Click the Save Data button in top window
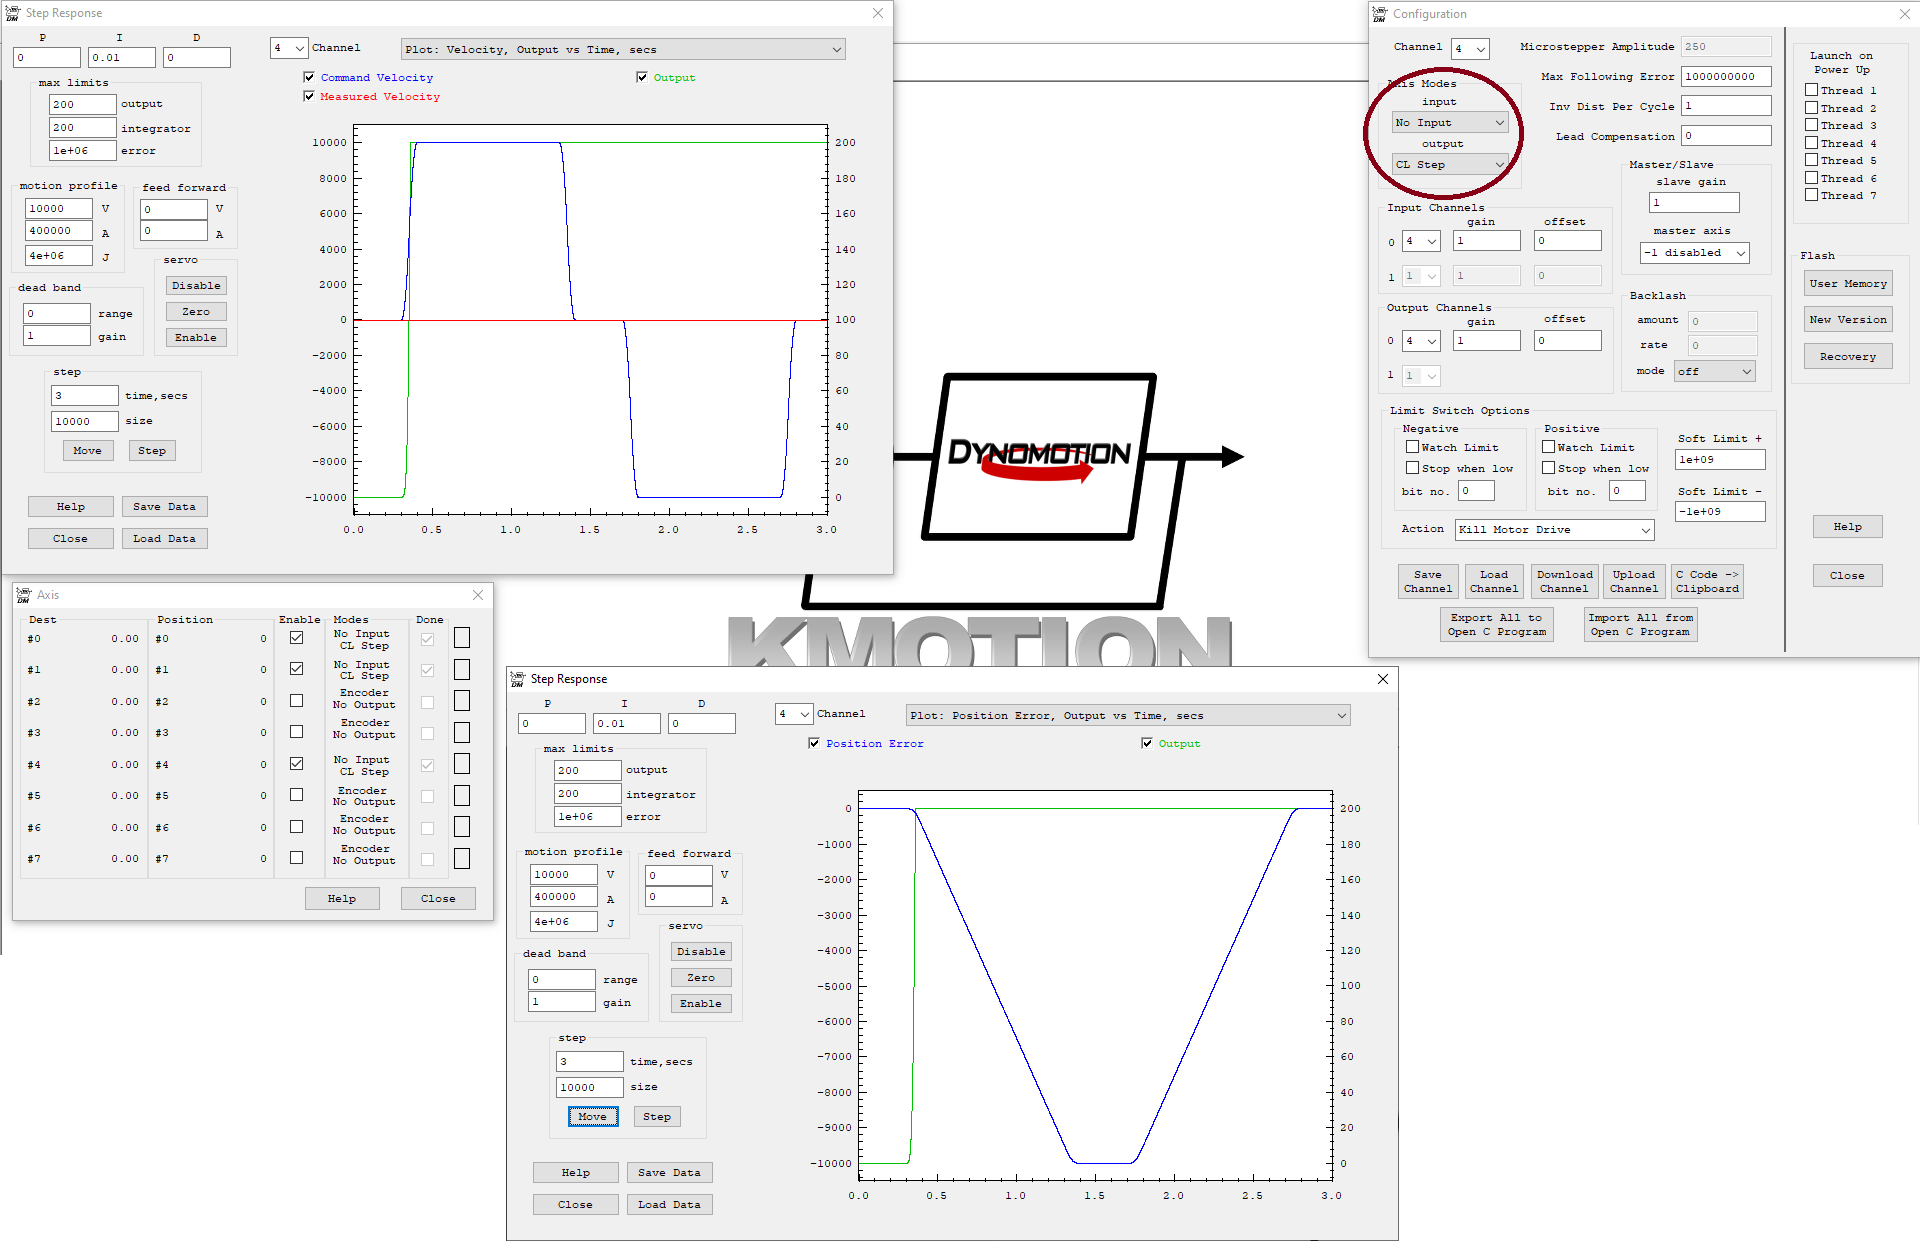 pyautogui.click(x=164, y=507)
